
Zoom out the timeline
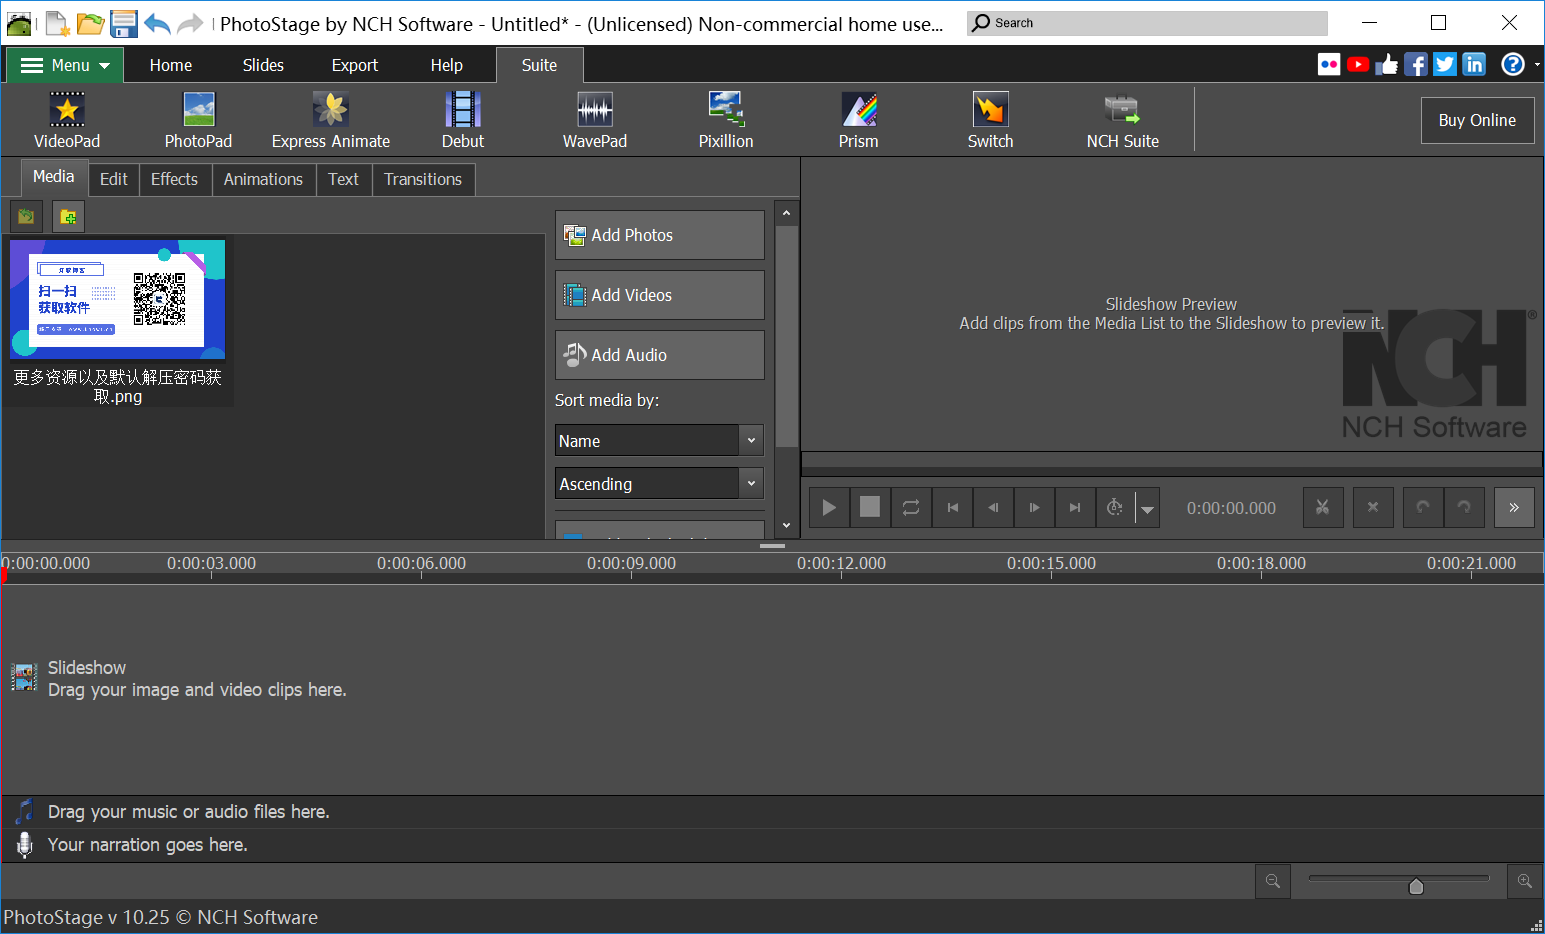point(1273,881)
